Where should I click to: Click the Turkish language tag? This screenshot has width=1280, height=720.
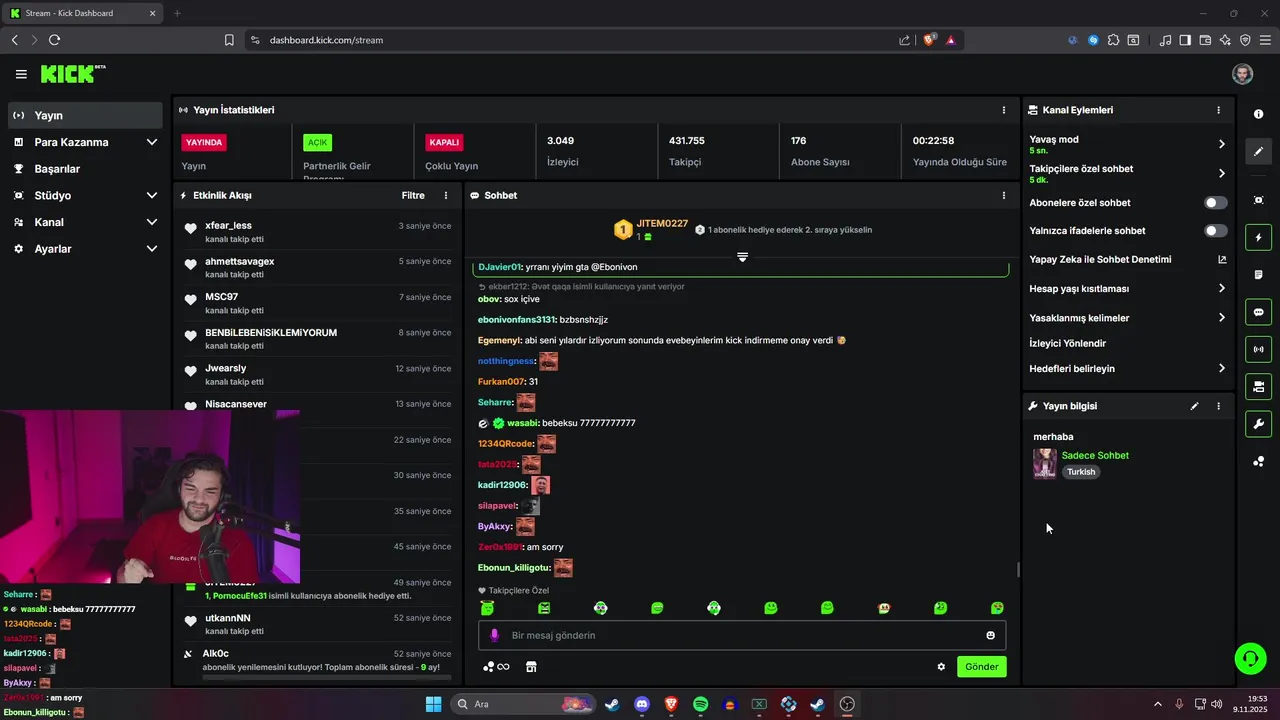1080,472
